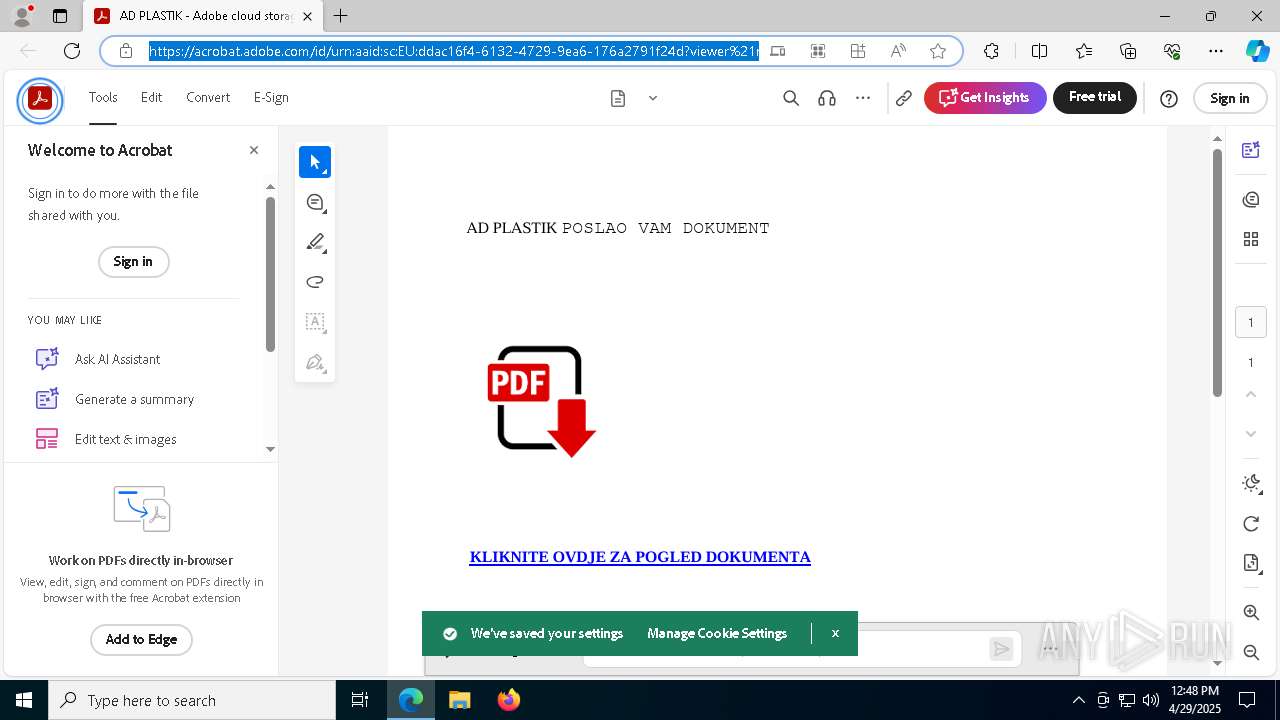The width and height of the screenshot is (1280, 720).
Task: Select Generate a summary
Action: 134,399
